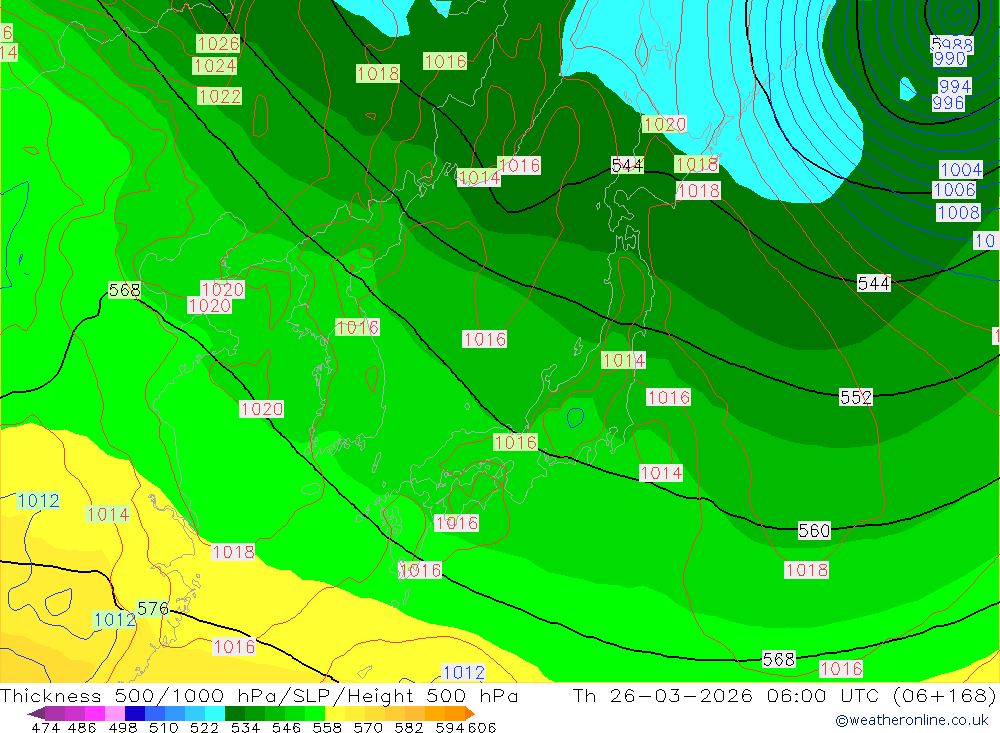Click the 1026 isobar label
Viewport: 1000px width, 733px height.
coord(218,43)
